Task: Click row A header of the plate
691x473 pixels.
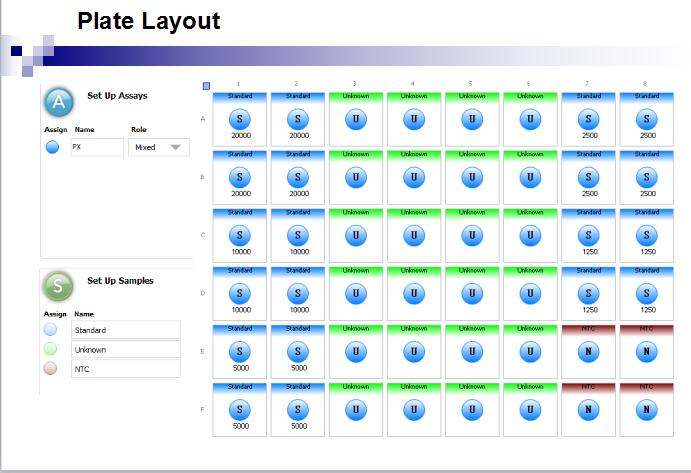Action: pos(204,119)
